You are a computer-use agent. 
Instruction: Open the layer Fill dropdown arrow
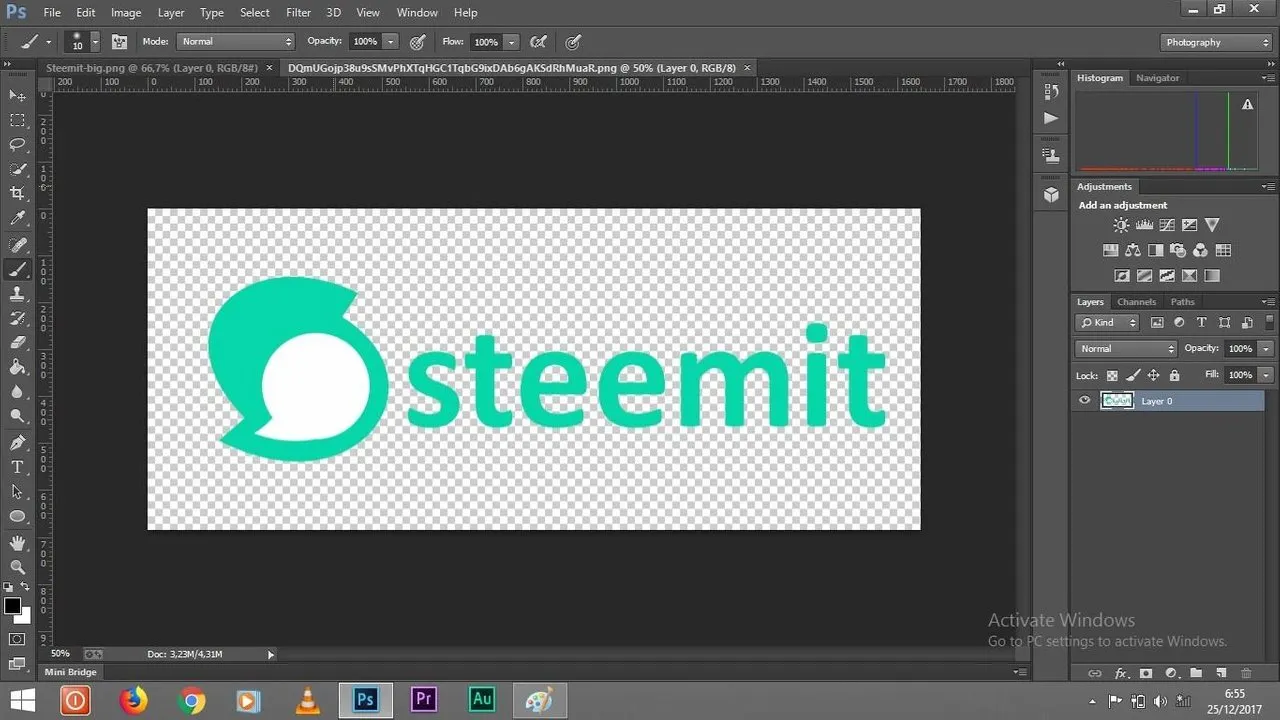pyautogui.click(x=1266, y=375)
